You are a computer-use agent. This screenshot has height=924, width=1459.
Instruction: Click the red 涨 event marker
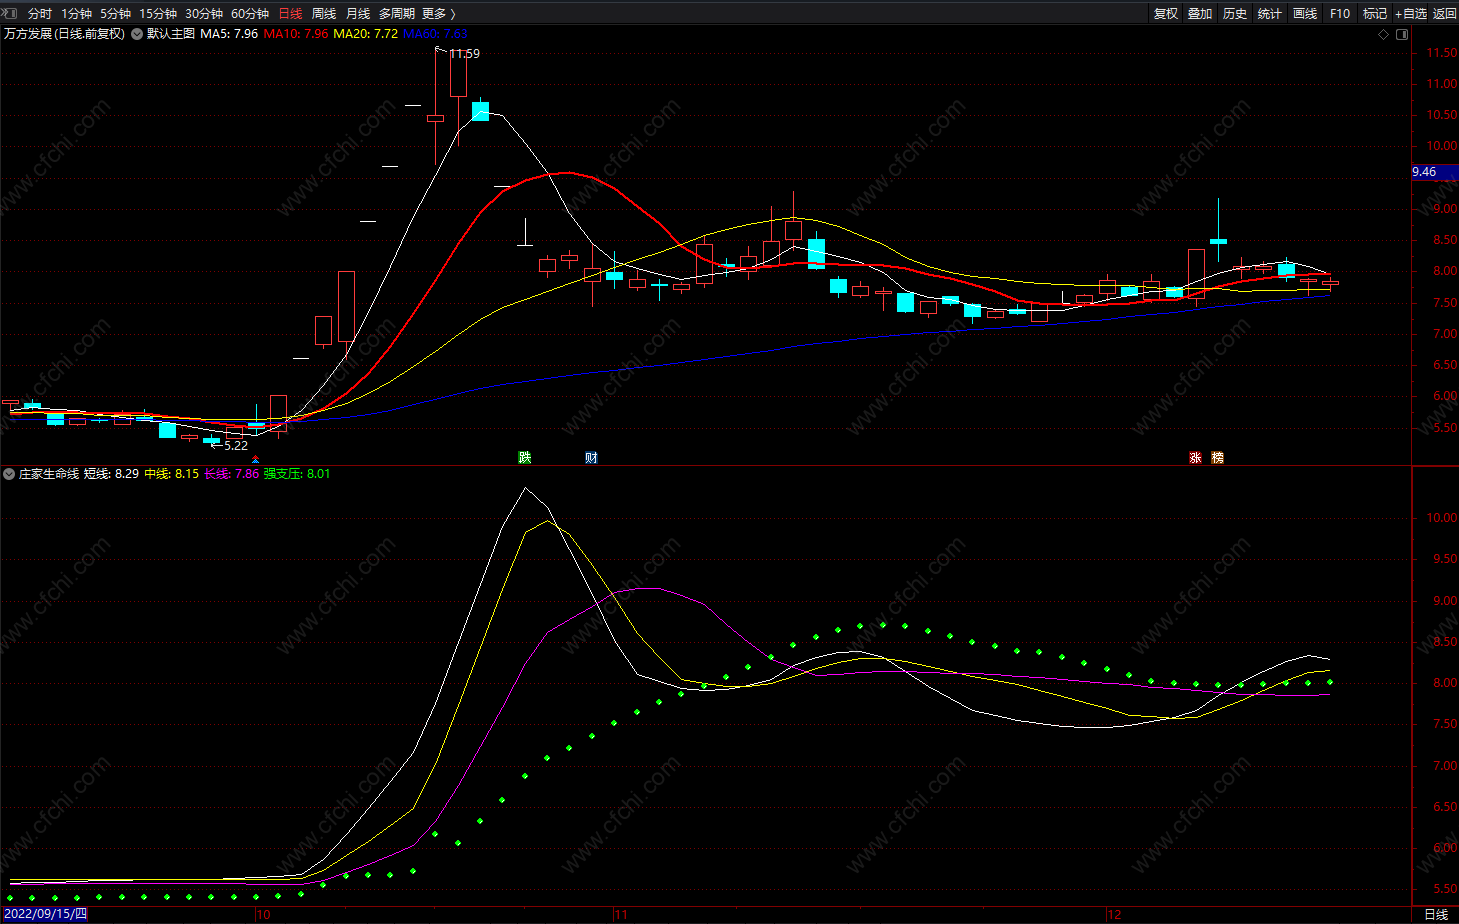pos(1195,458)
